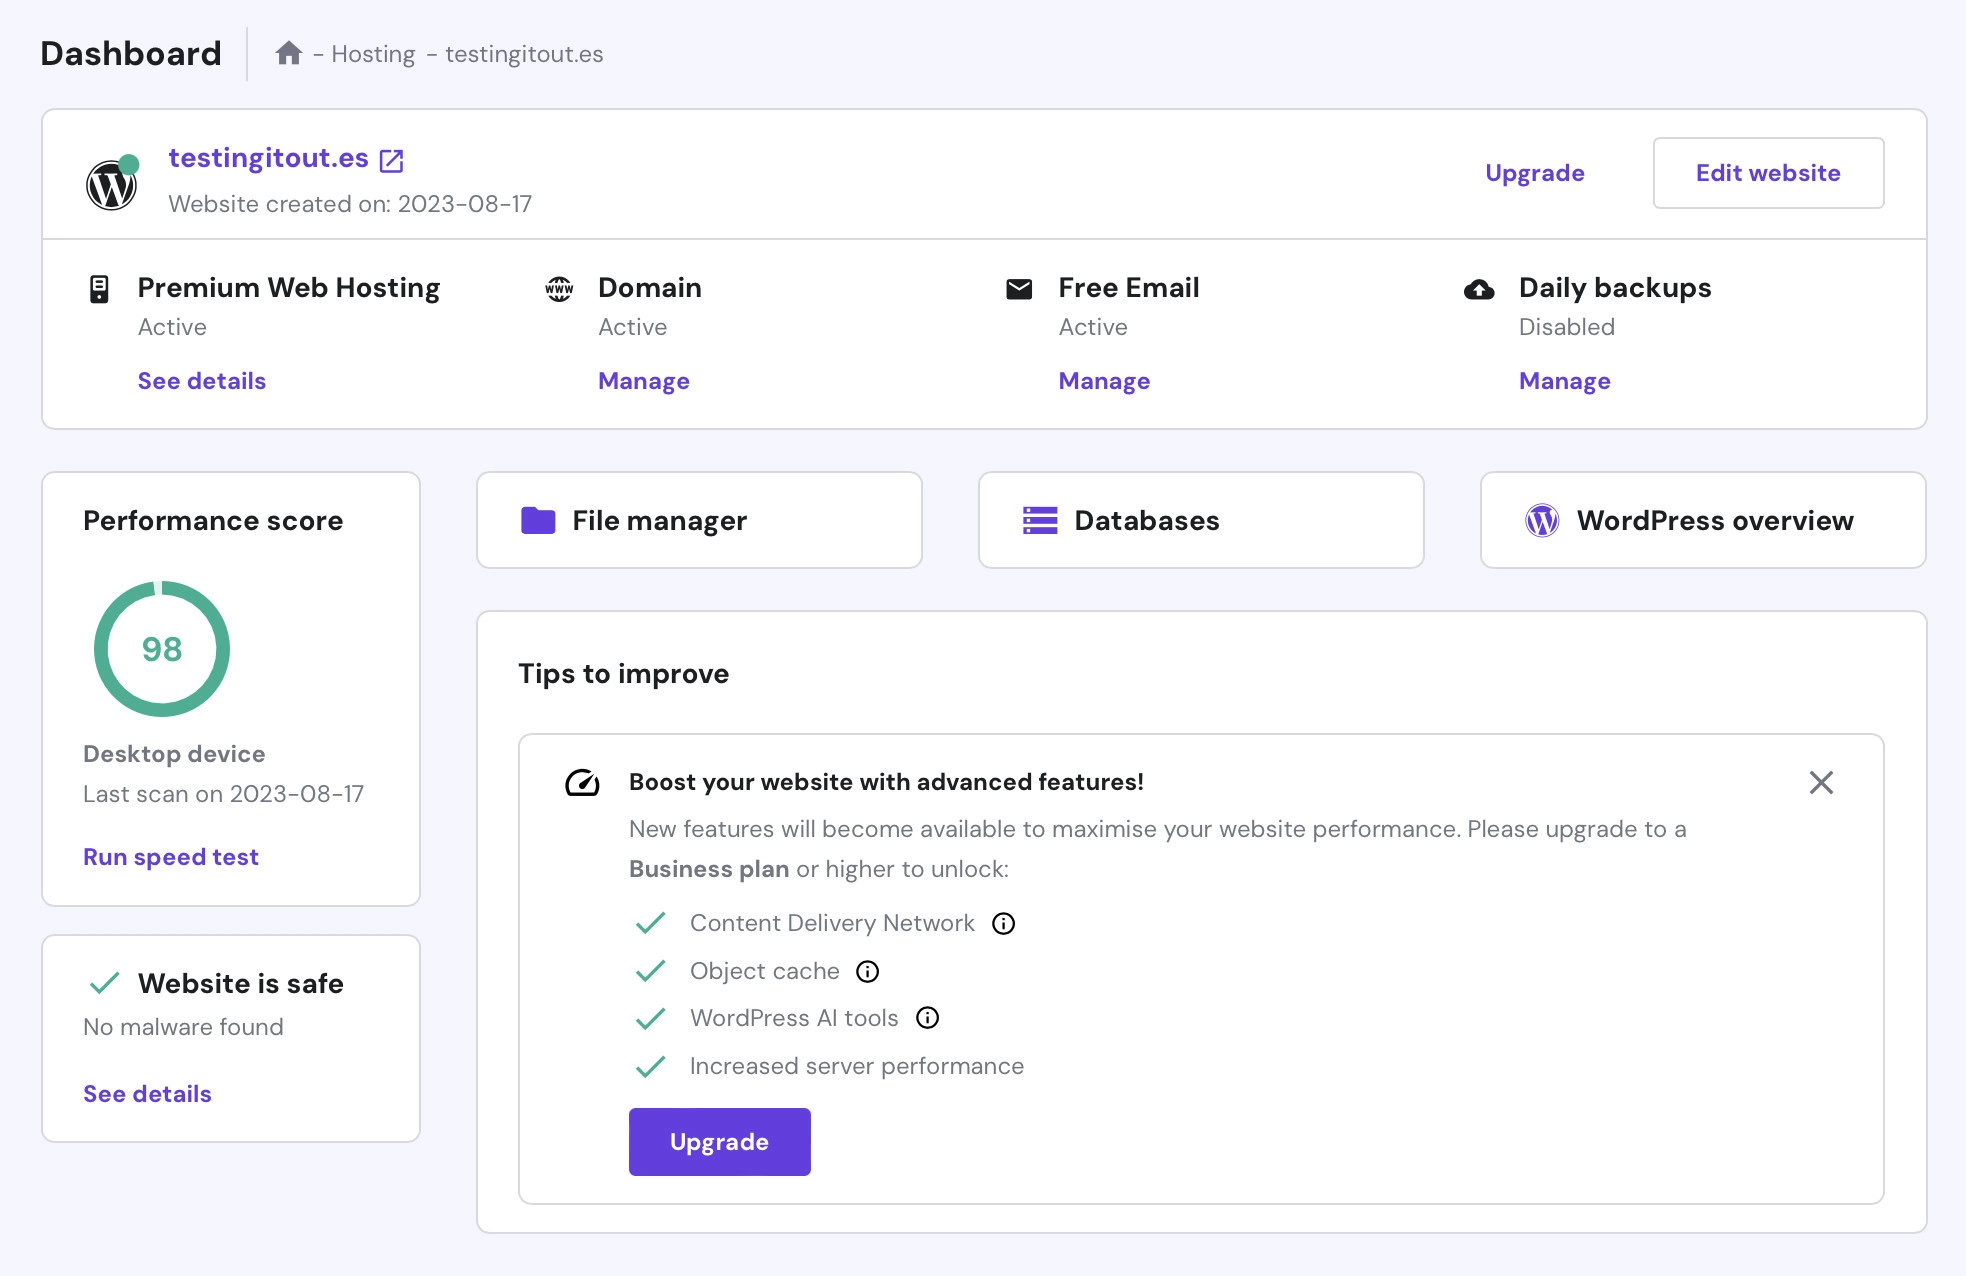Click info icon next to Content Delivery Network
Image resolution: width=1966 pixels, height=1276 pixels.
1003,923
